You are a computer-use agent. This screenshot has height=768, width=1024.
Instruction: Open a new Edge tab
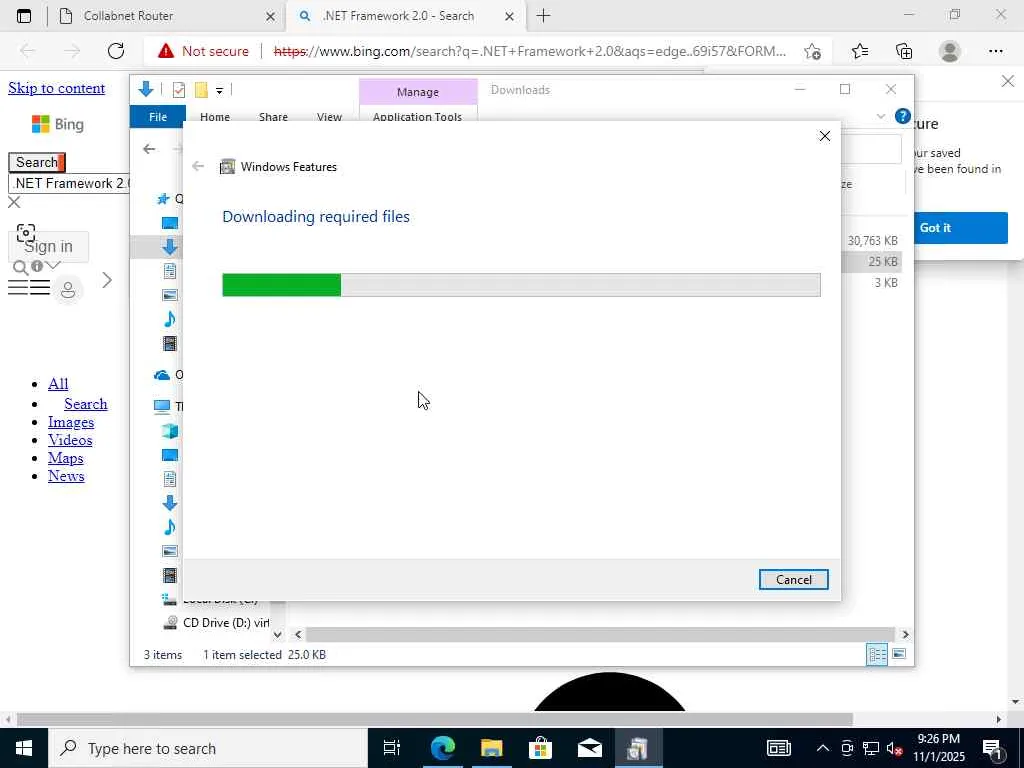click(543, 16)
